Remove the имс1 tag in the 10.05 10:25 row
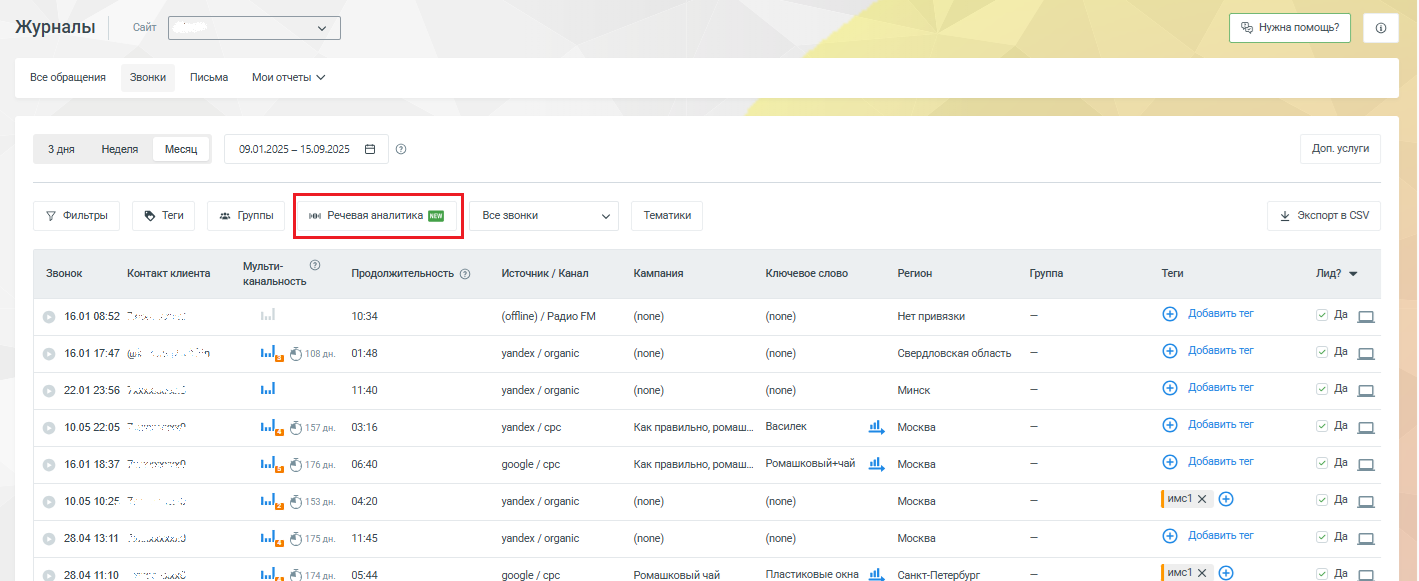Image resolution: width=1419 pixels, height=581 pixels. coord(1202,499)
